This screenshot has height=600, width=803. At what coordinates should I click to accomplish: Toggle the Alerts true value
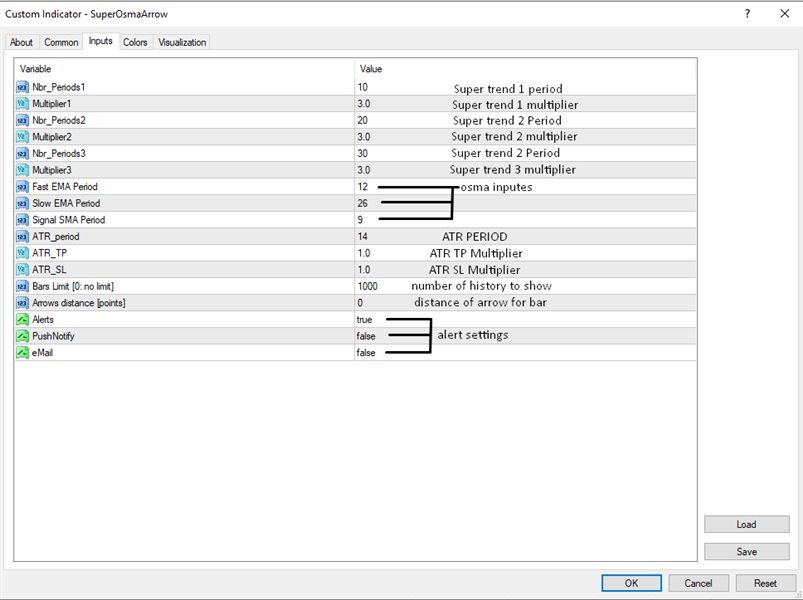[364, 319]
